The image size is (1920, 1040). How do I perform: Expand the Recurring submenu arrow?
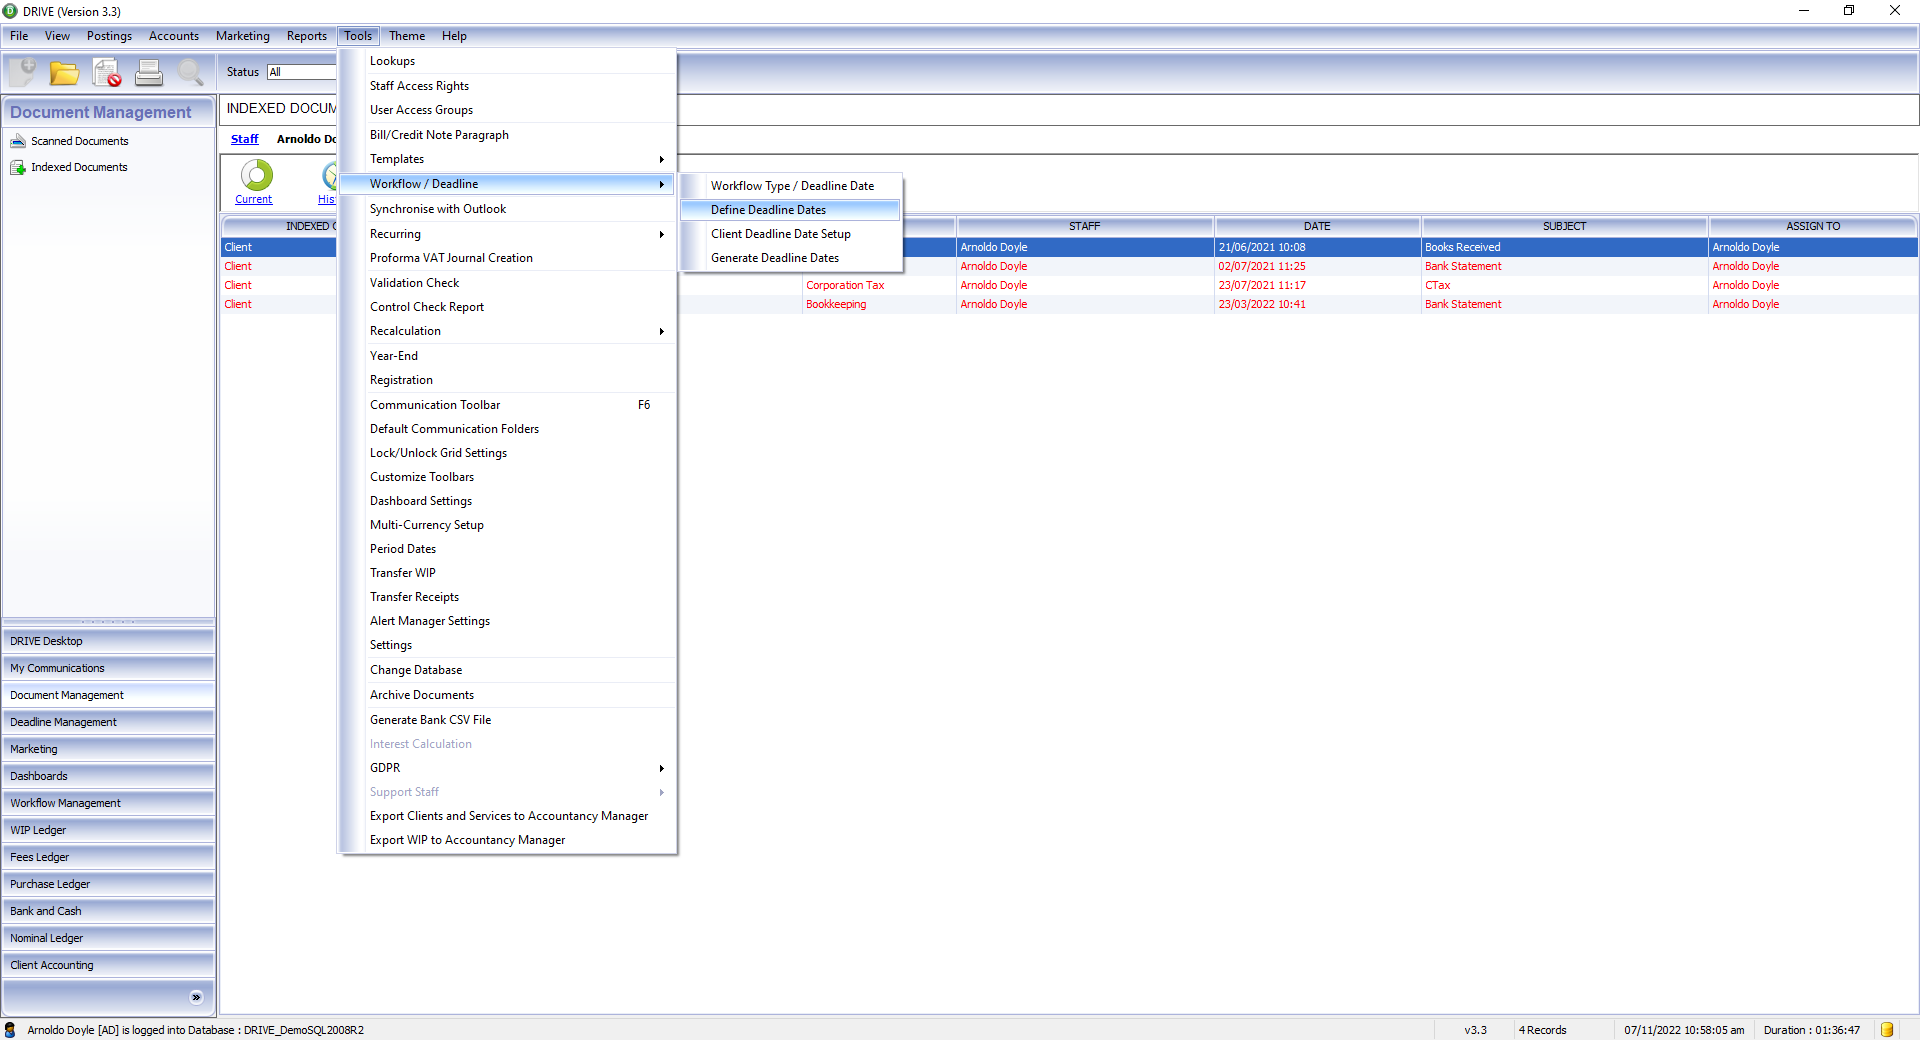tap(661, 234)
